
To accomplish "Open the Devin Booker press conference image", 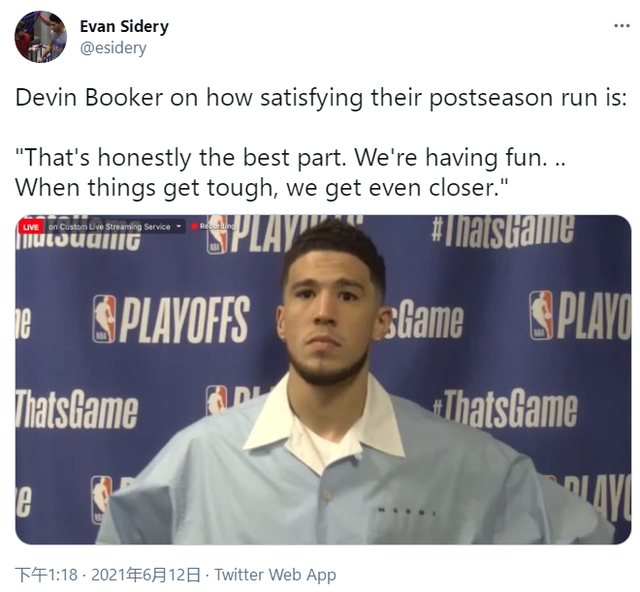I will [323, 380].
